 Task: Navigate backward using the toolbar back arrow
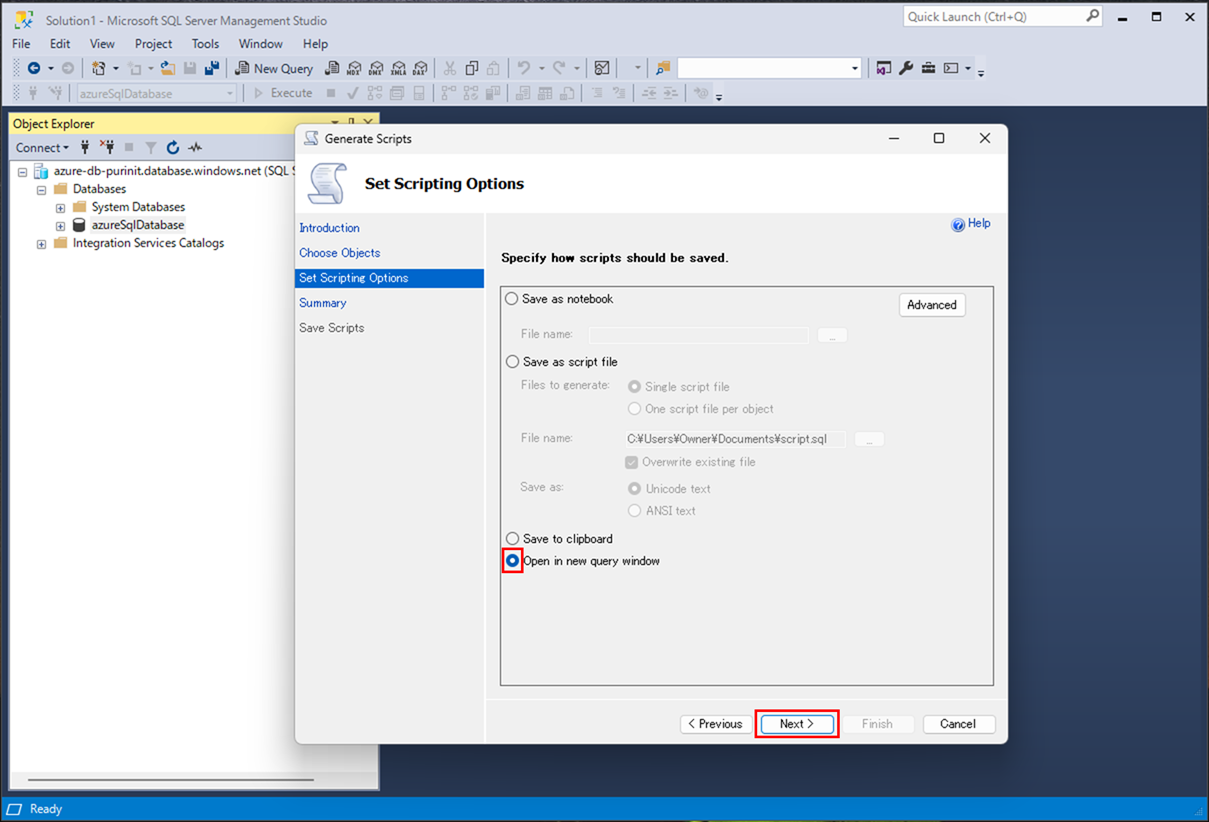pyautogui.click(x=34, y=68)
